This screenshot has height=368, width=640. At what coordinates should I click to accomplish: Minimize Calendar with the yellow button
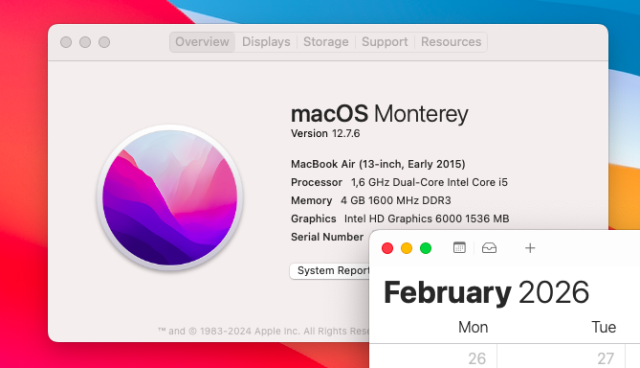pyautogui.click(x=407, y=248)
